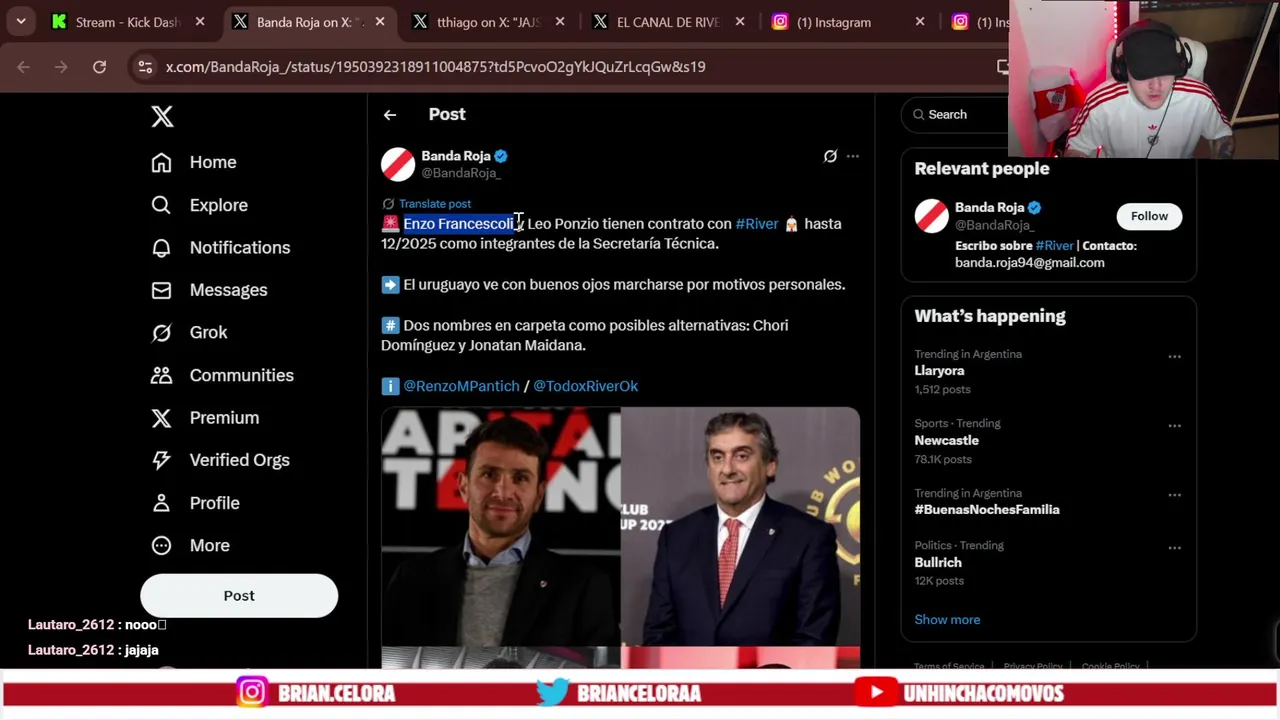This screenshot has height=720, width=1280.
Task: Click Banda Roja avatar on the post
Action: (x=398, y=164)
